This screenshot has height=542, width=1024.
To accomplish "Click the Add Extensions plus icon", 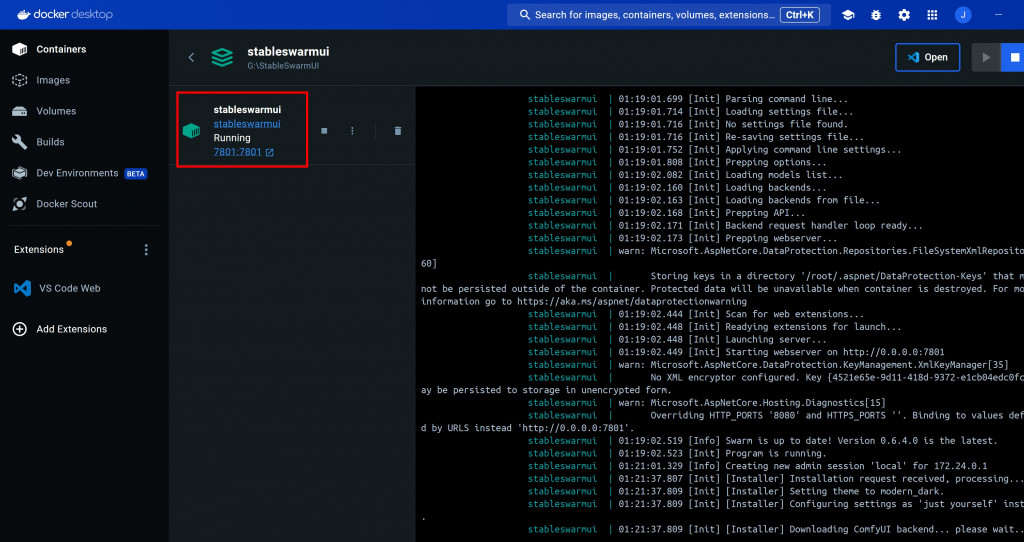I will [20, 329].
